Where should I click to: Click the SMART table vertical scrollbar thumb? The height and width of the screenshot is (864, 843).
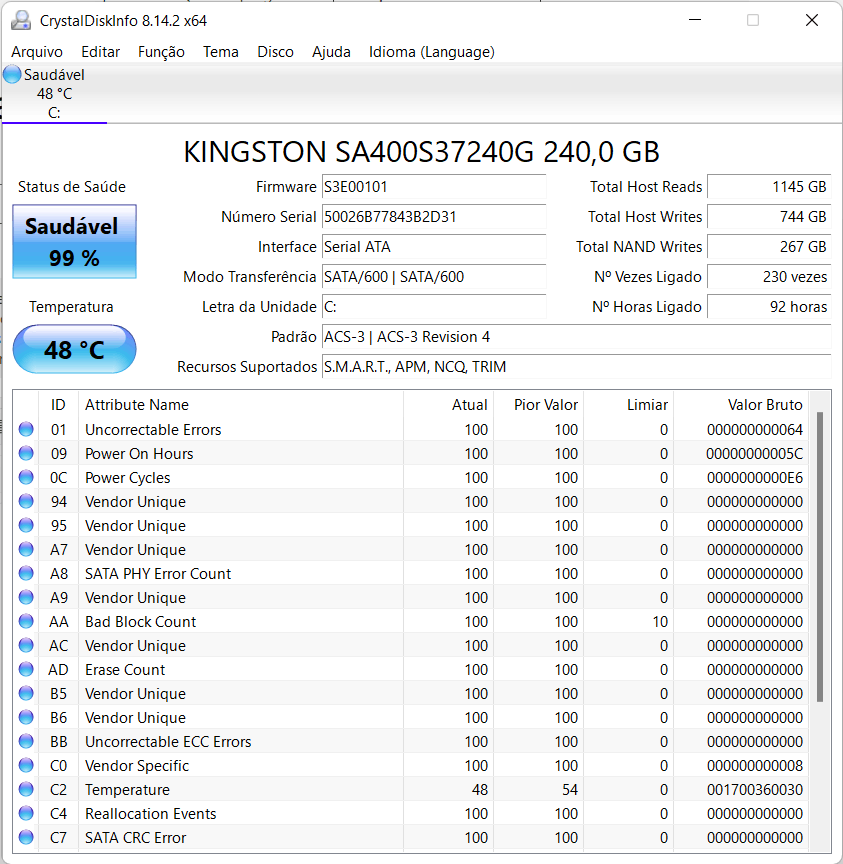(820, 557)
